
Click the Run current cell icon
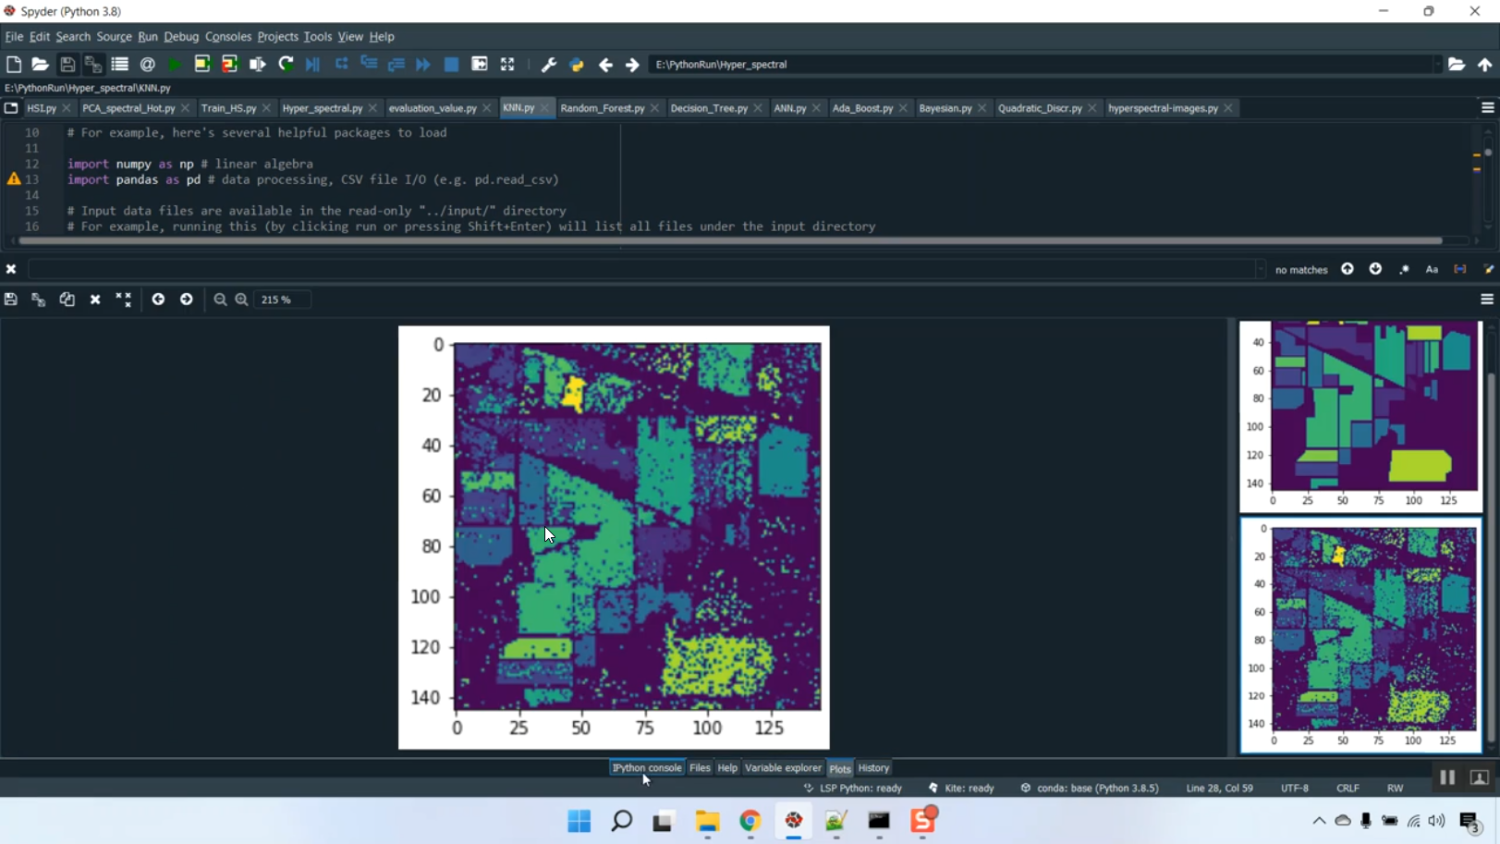point(202,64)
